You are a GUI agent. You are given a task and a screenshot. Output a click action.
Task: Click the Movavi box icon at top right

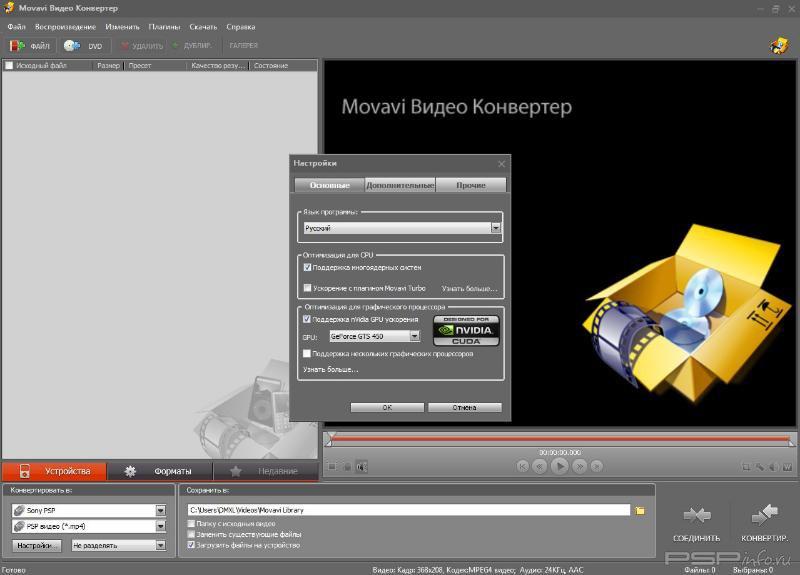(x=779, y=46)
